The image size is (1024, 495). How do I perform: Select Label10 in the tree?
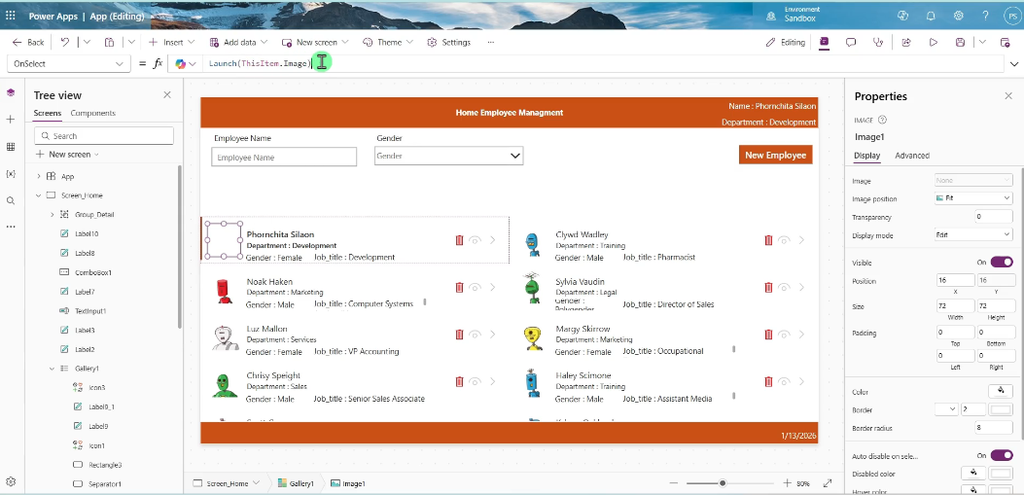87,234
